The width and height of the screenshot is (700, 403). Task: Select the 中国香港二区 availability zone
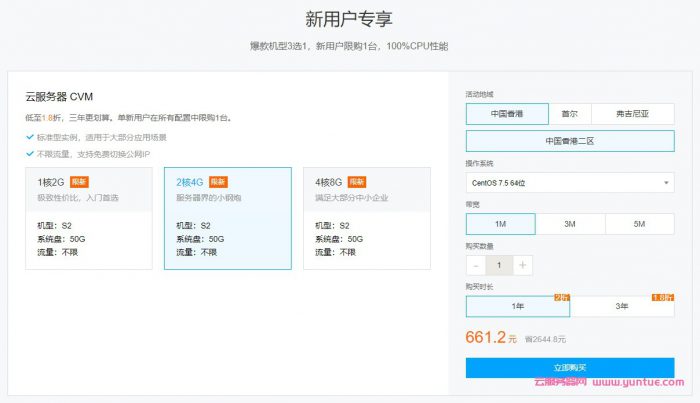pyautogui.click(x=569, y=141)
